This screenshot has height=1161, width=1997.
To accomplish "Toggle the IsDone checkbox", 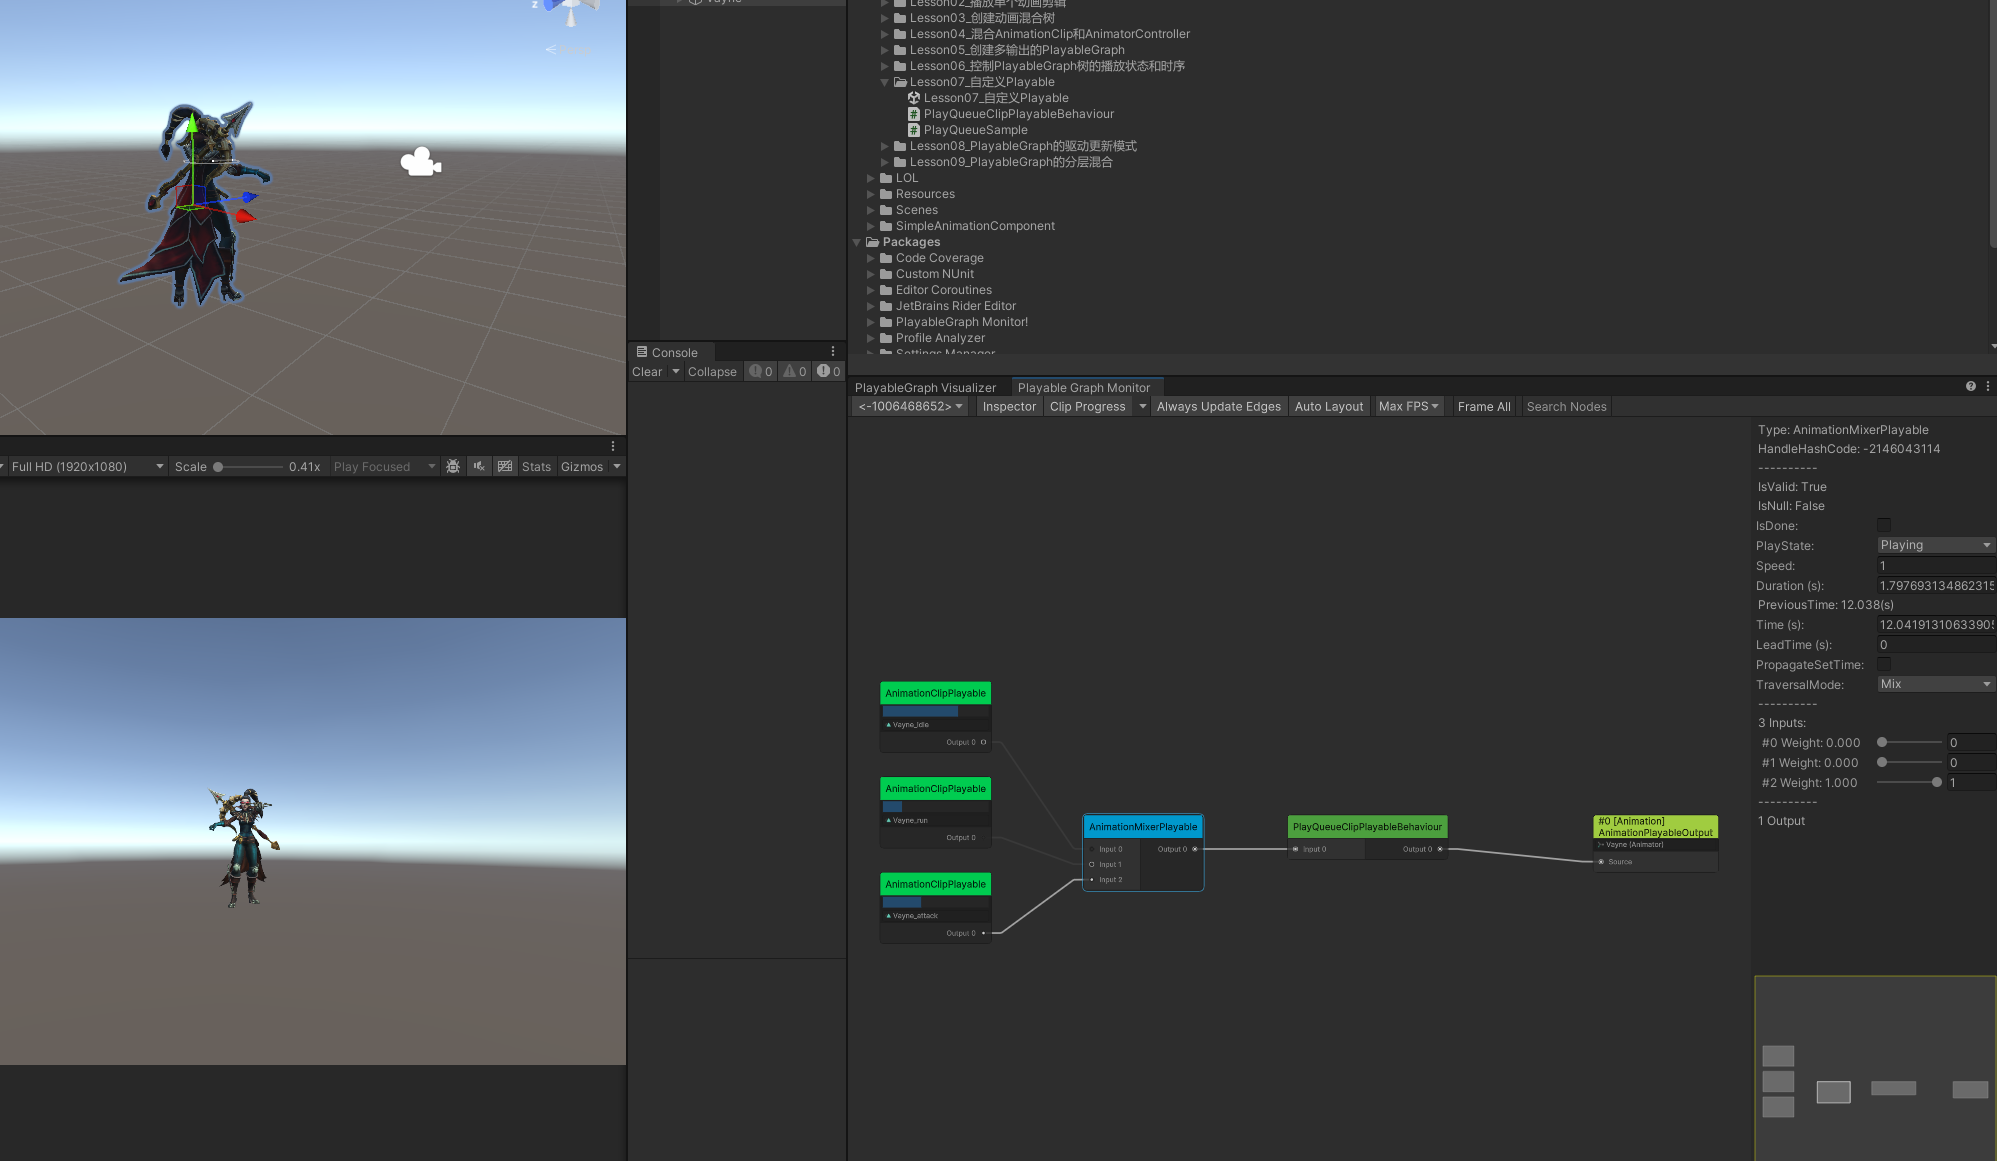I will coord(1884,526).
